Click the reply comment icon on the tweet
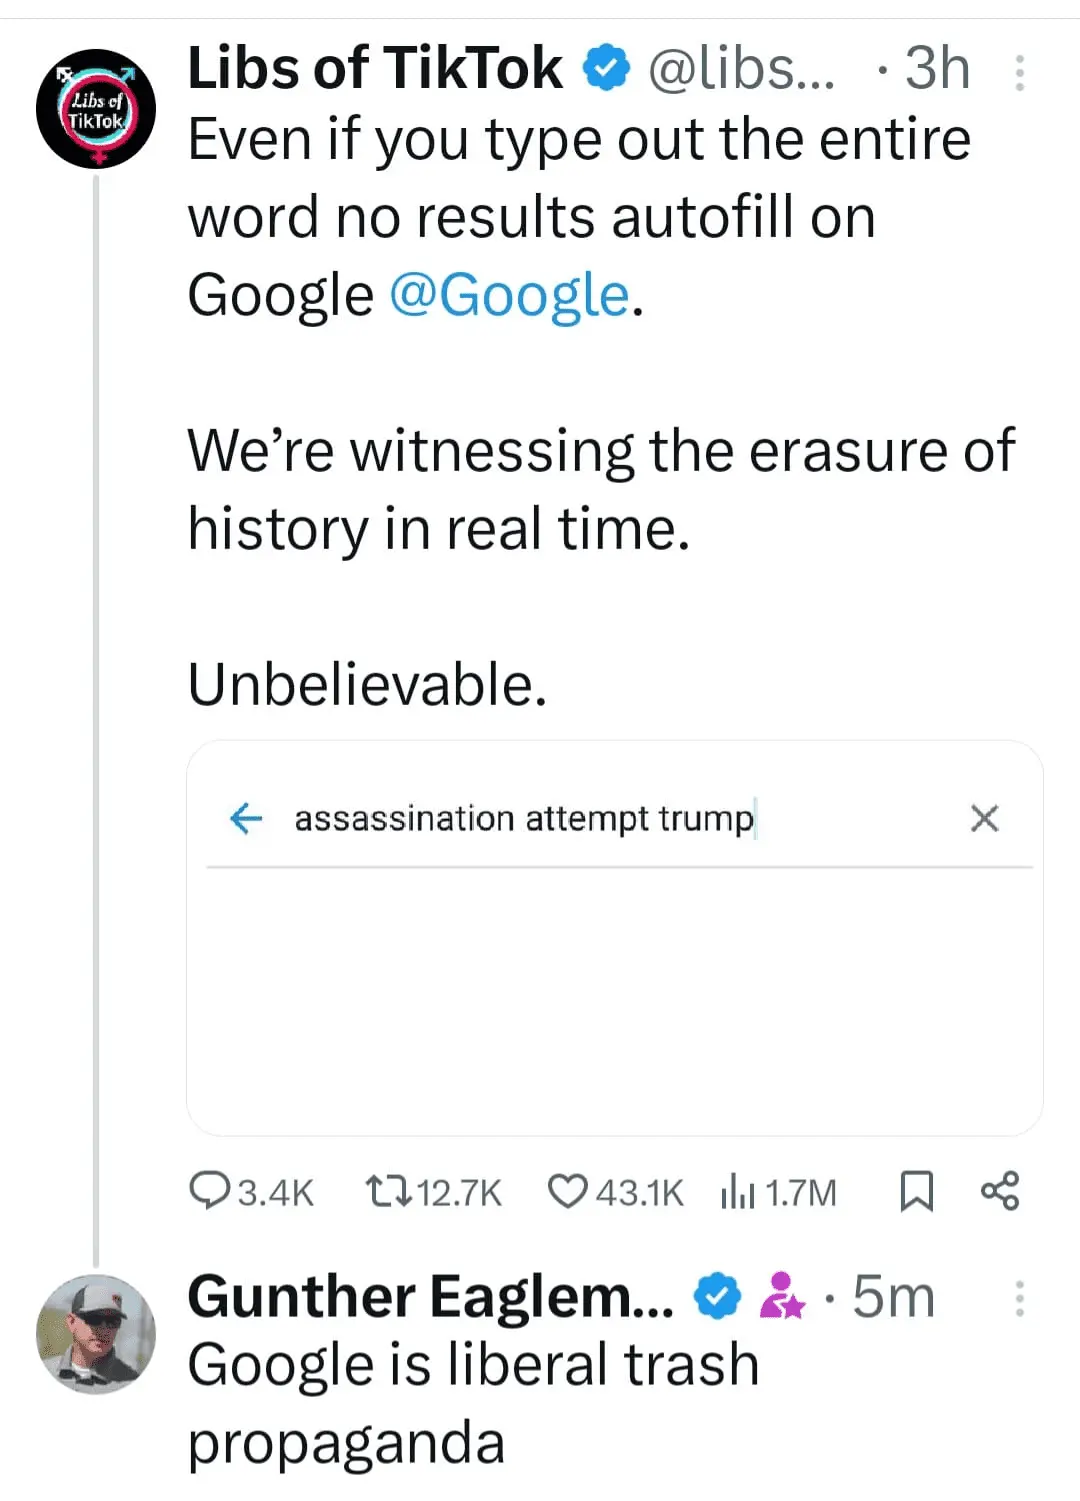 coord(208,1191)
